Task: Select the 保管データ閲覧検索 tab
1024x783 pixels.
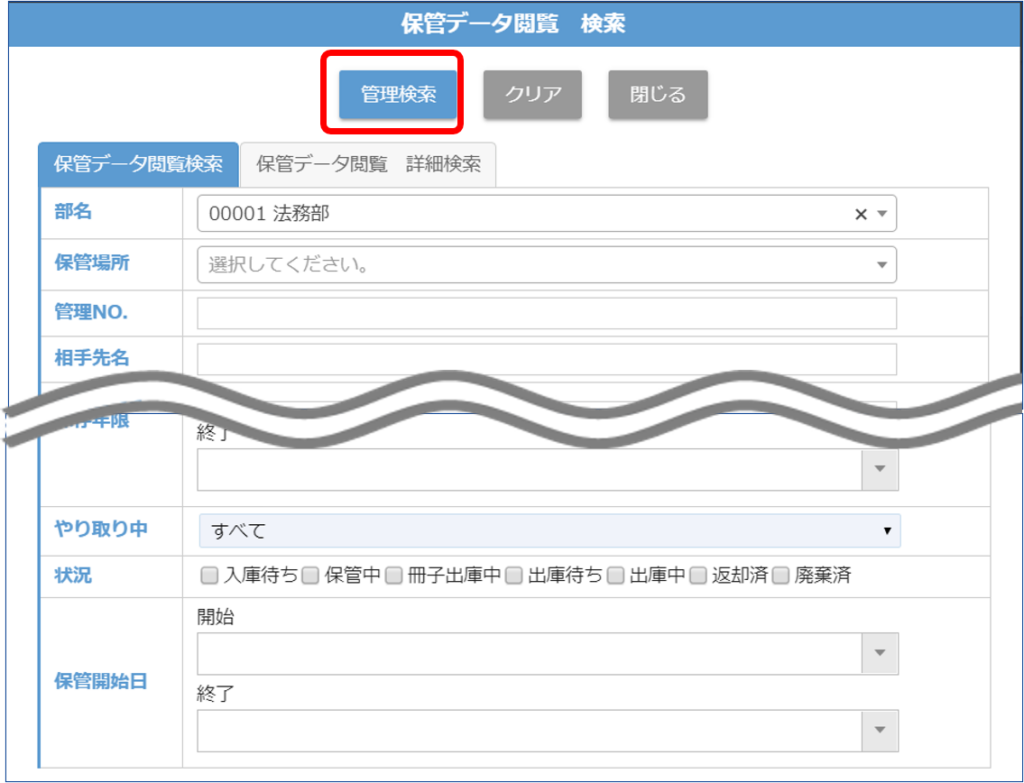Action: coord(138,165)
